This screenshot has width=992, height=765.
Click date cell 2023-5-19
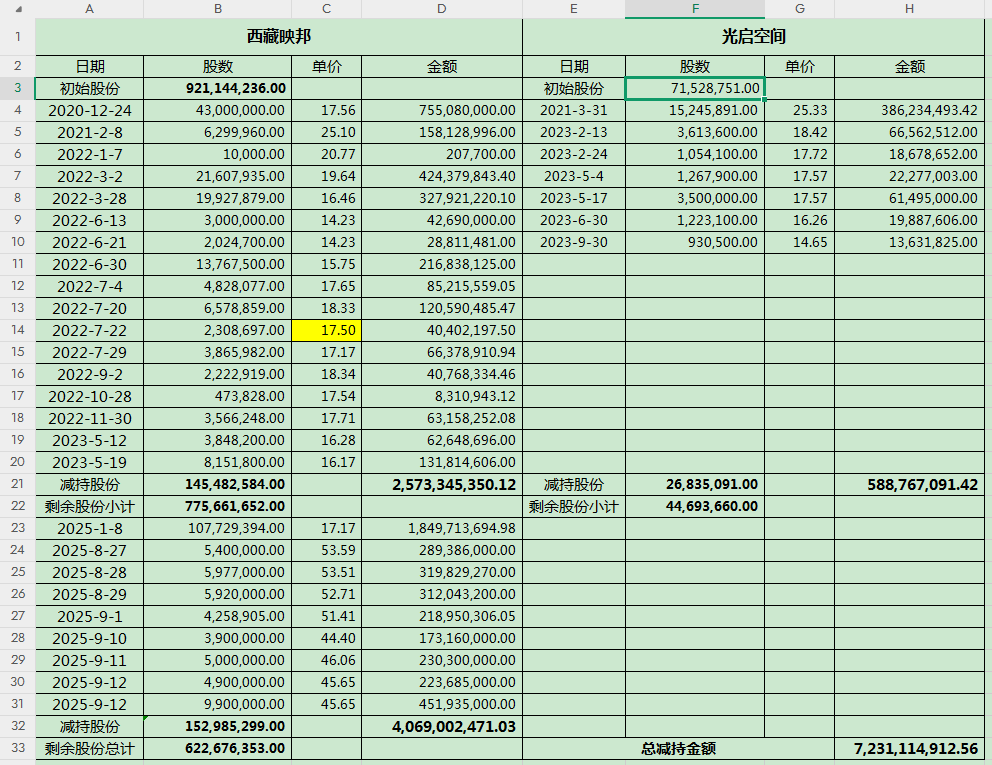pyautogui.click(x=89, y=463)
